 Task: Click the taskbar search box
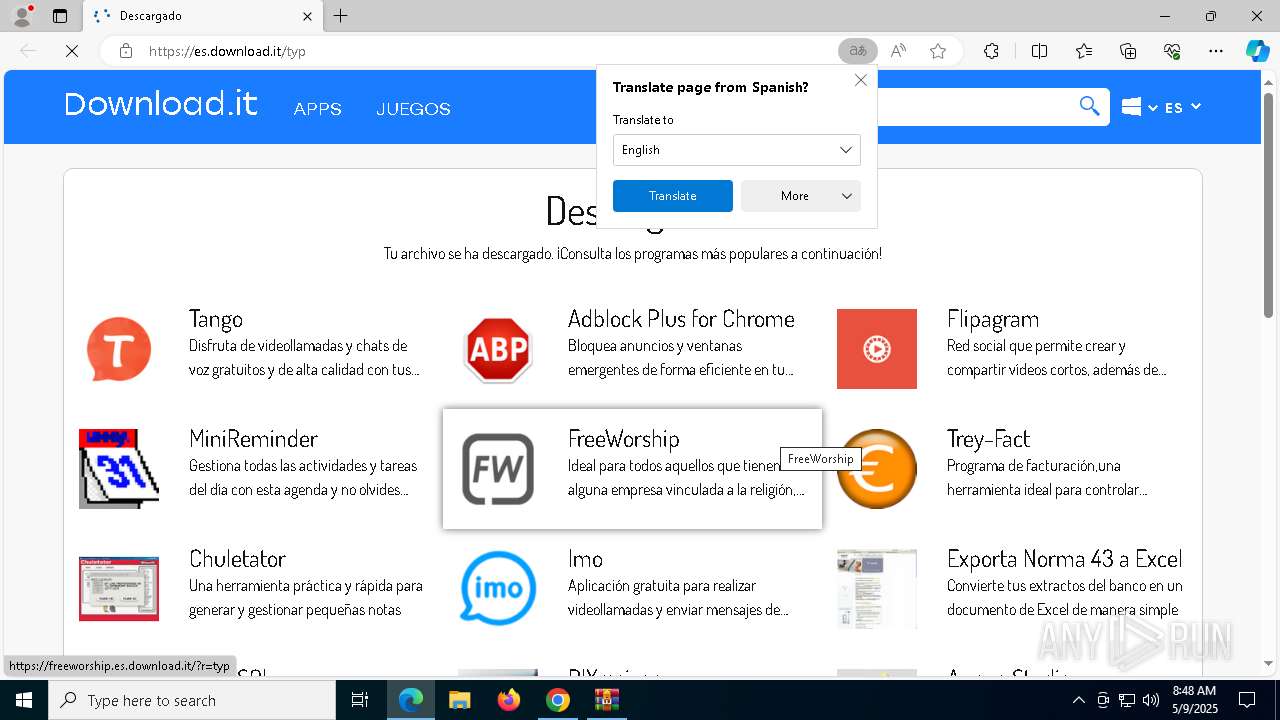click(192, 700)
